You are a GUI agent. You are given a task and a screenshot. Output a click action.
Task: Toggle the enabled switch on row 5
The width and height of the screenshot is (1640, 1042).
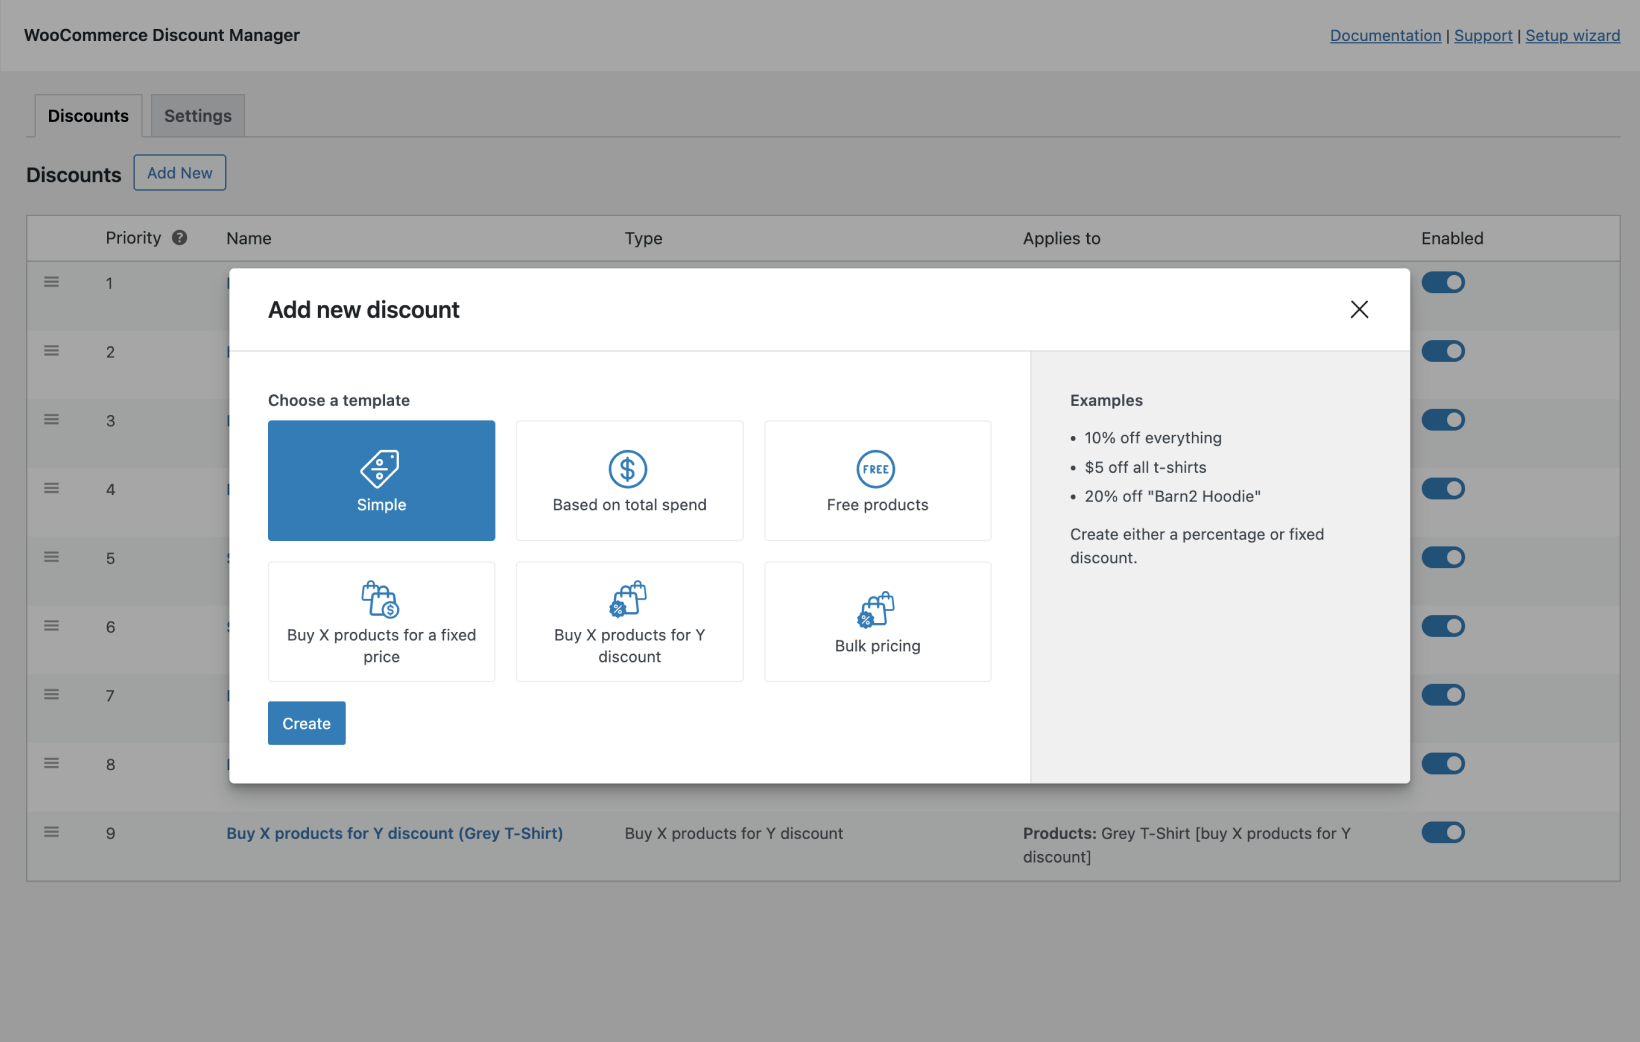(1443, 557)
